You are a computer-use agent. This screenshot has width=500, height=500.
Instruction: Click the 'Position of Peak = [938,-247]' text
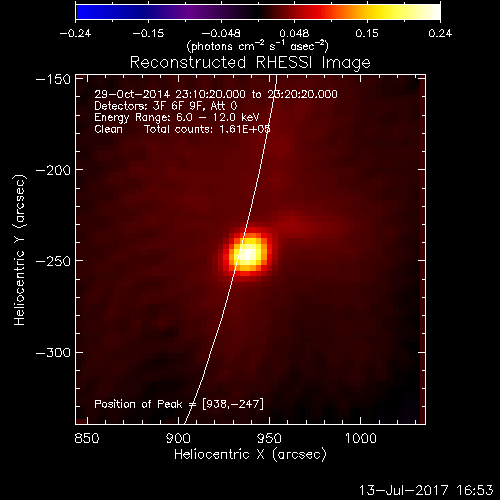179,404
